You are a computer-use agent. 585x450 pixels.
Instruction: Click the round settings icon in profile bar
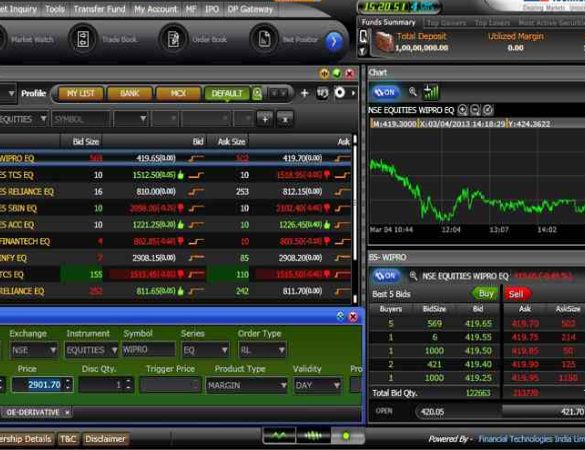coord(340,93)
